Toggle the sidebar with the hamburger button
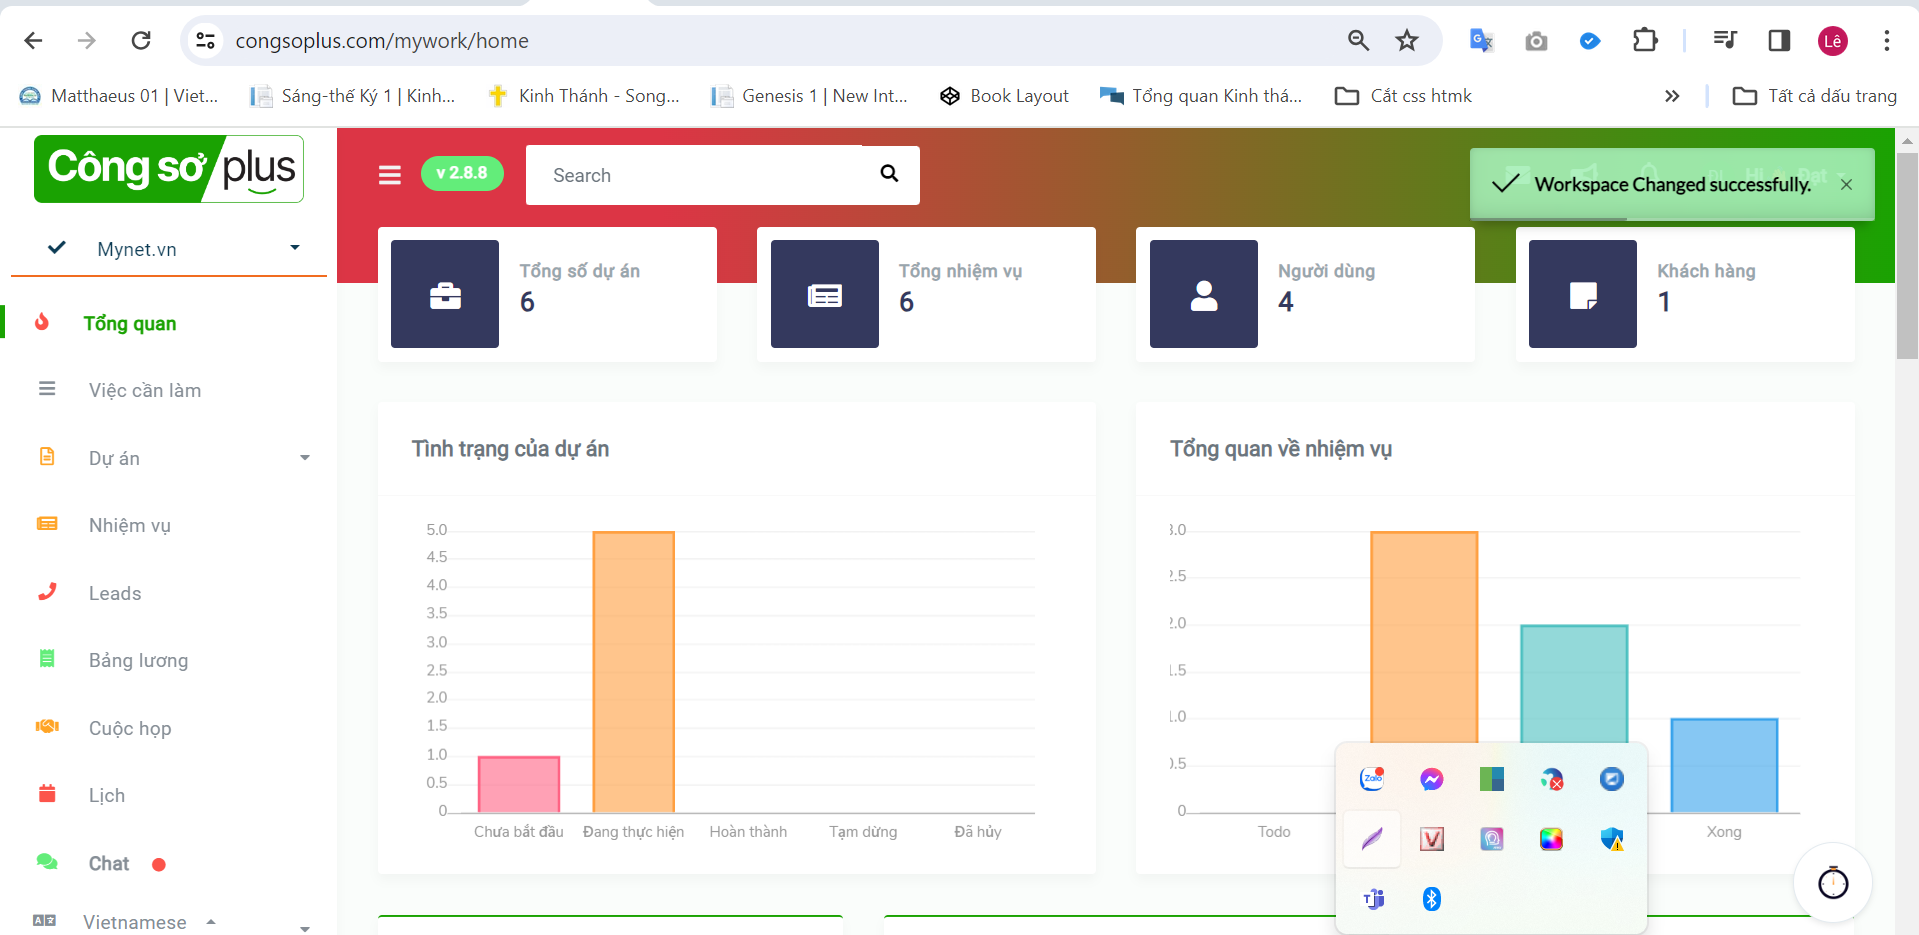 point(390,175)
